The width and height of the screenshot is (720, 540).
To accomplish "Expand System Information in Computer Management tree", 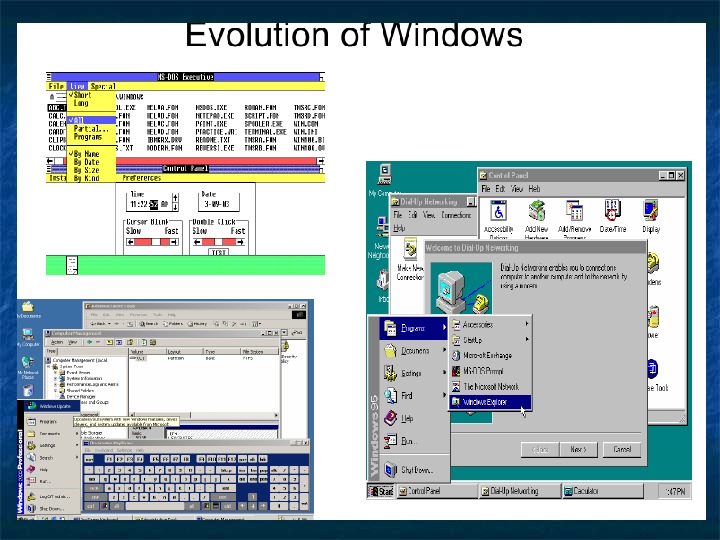I will click(x=56, y=378).
